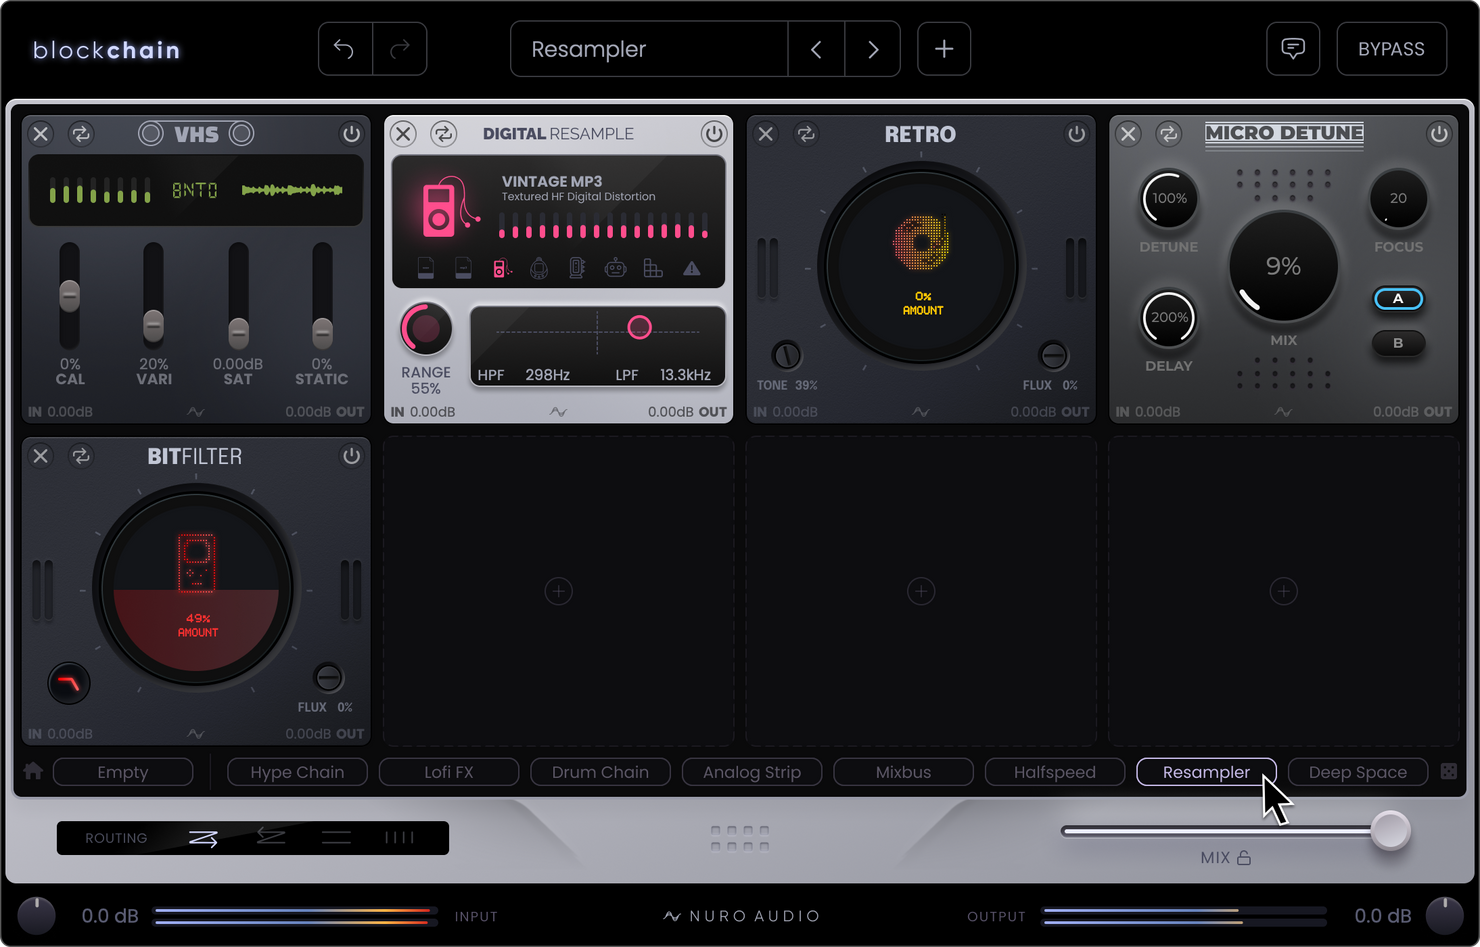
Task: Choose the warning triangle resample mode icon
Action: click(691, 268)
